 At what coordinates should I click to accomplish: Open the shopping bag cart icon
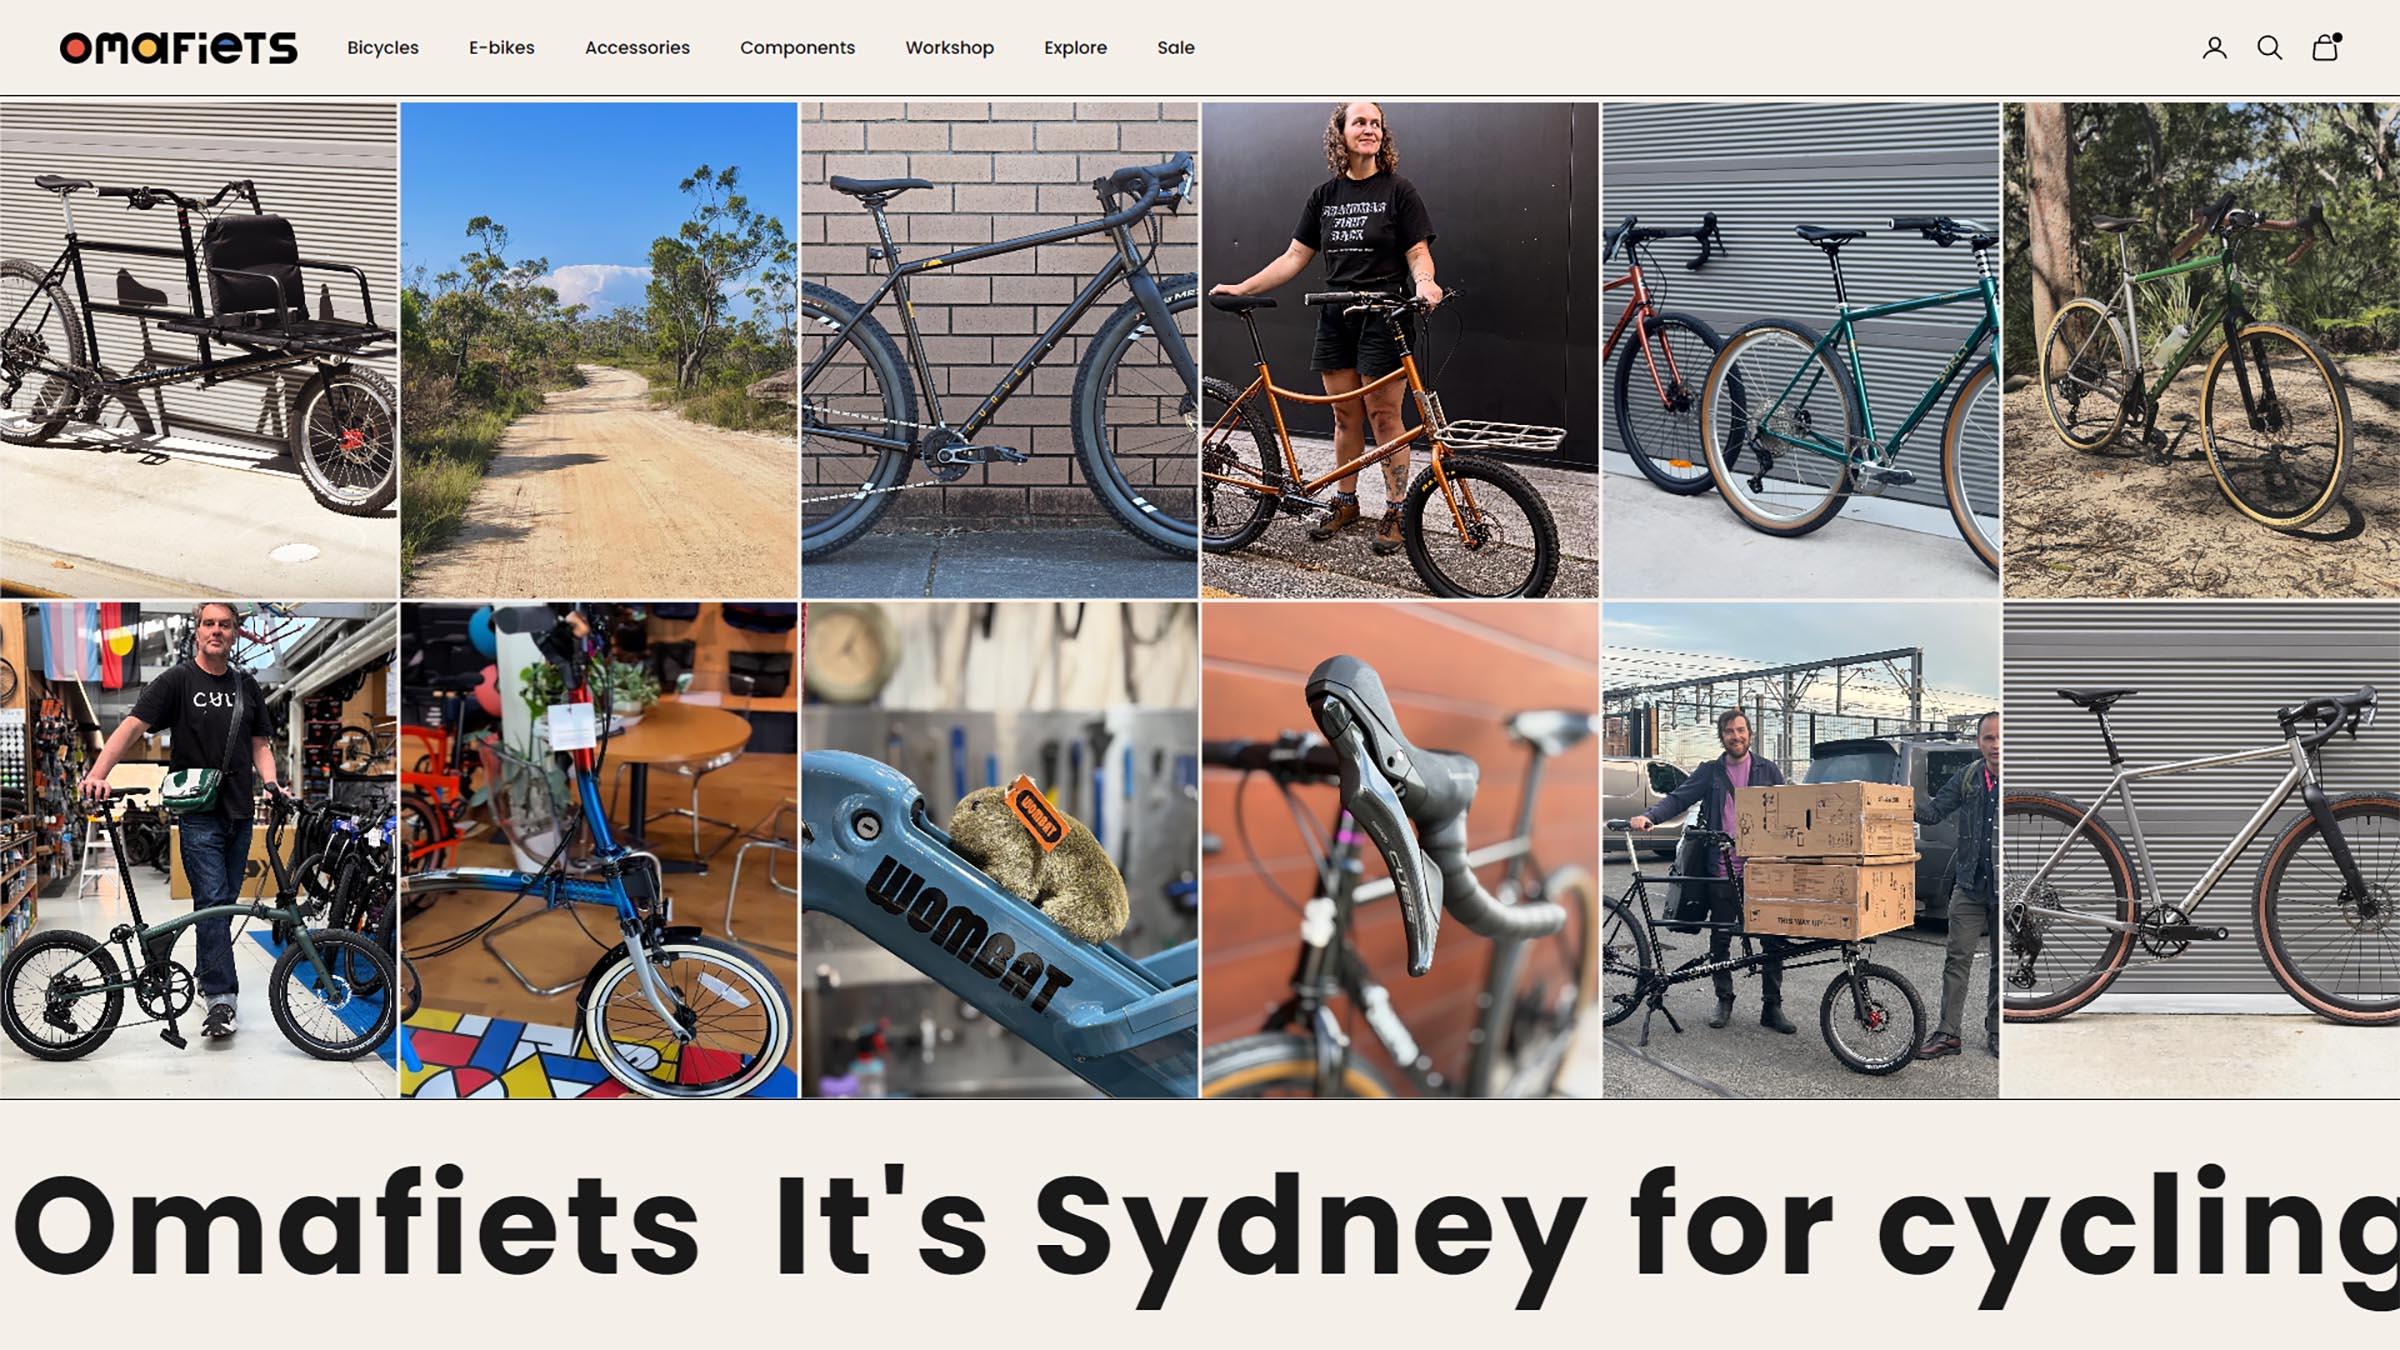(x=2326, y=47)
